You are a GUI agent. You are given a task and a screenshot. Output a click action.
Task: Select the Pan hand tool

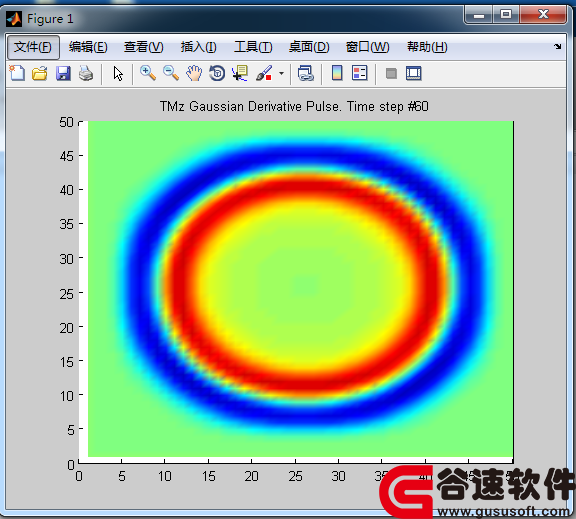click(194, 73)
